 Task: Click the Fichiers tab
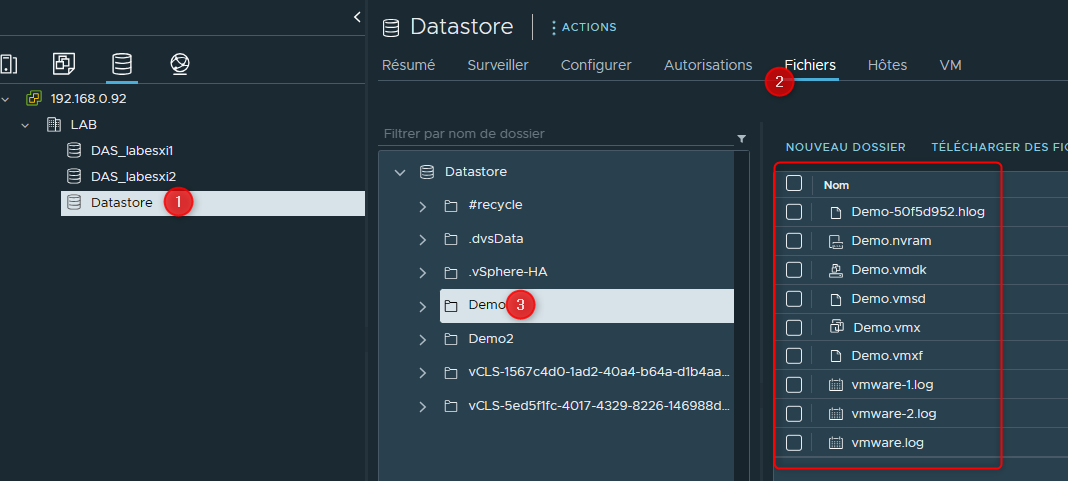point(810,65)
